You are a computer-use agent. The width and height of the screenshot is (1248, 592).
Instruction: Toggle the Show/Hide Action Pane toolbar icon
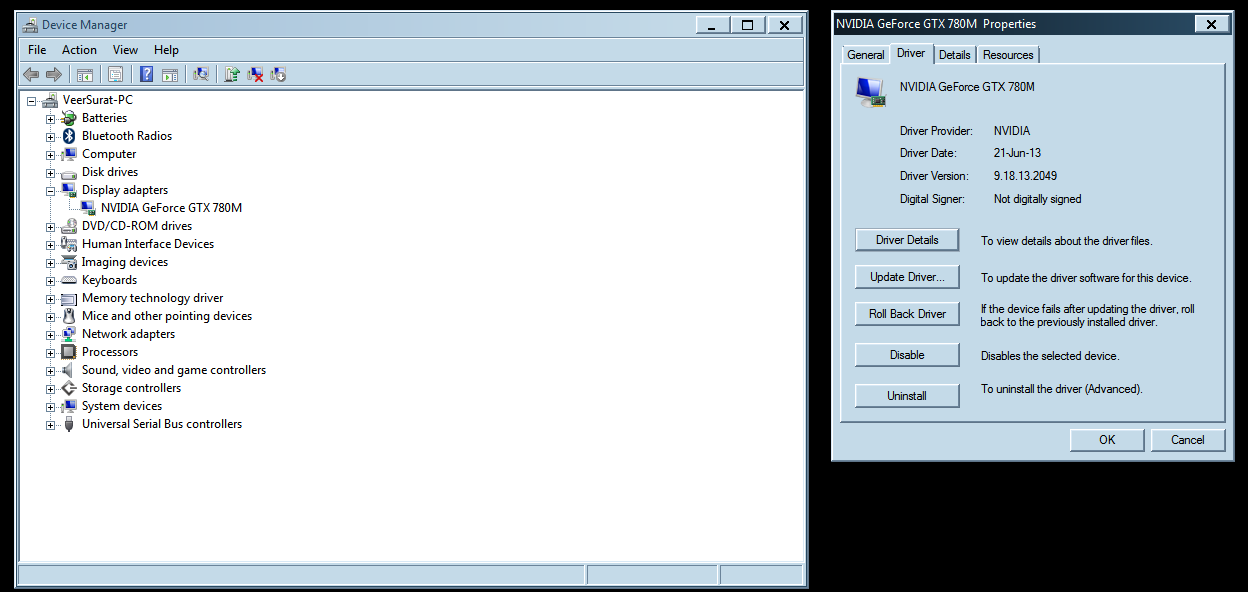click(170, 74)
